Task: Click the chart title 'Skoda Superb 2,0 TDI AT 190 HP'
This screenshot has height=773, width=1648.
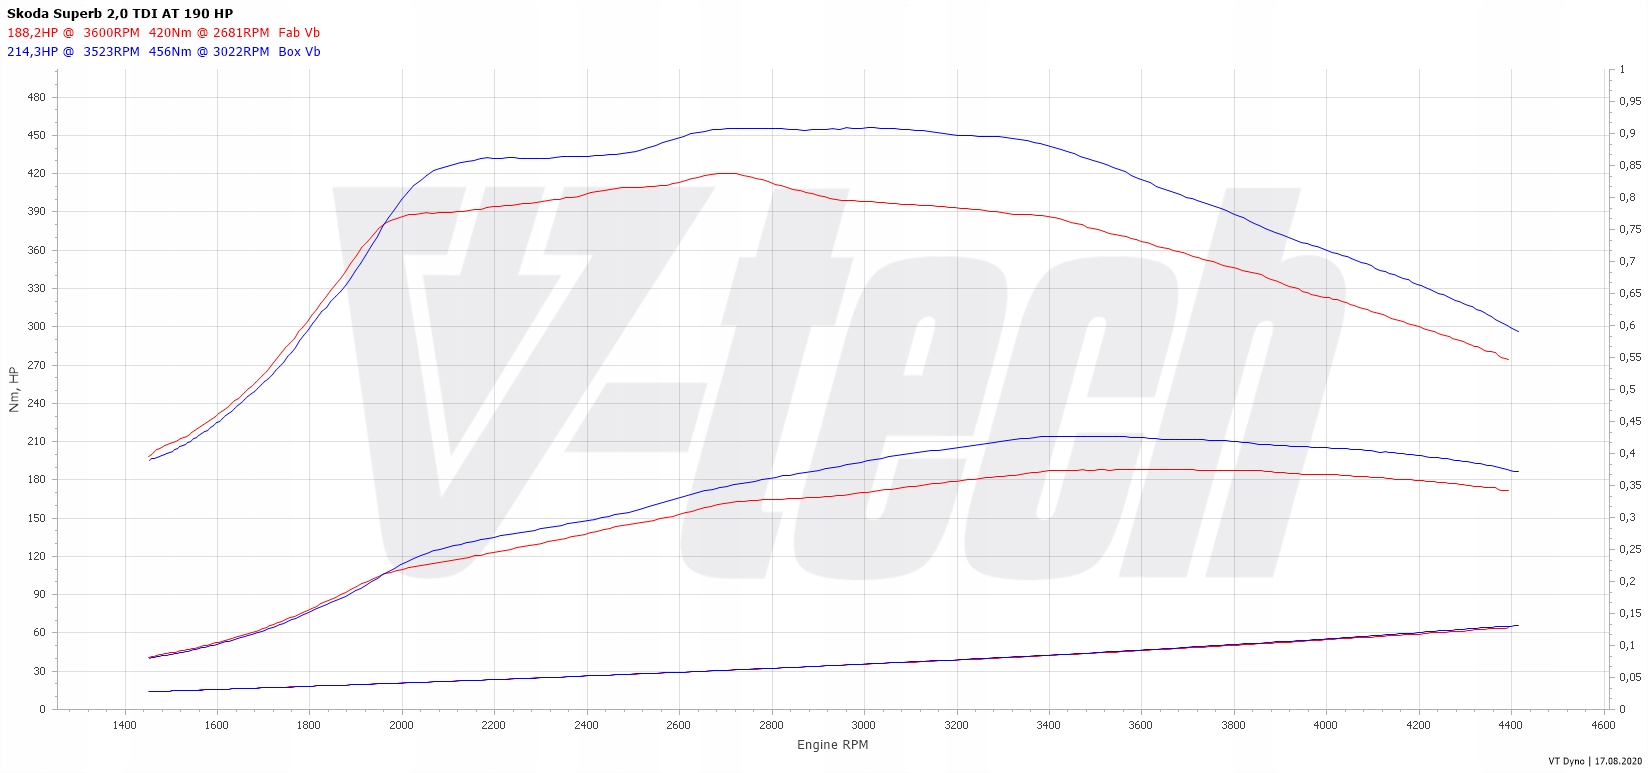Action: 120,14
